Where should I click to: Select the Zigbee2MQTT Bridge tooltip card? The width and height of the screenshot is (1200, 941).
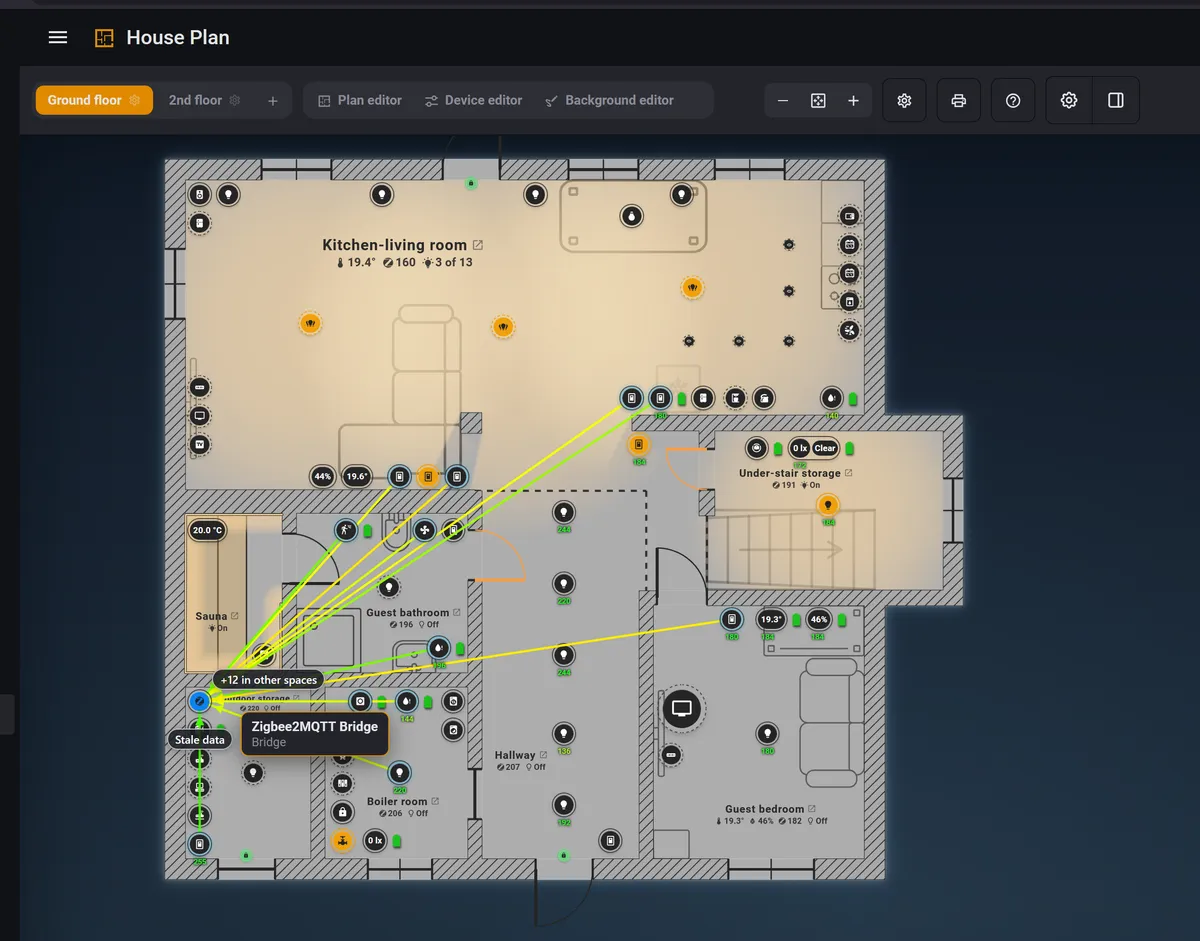click(x=315, y=734)
